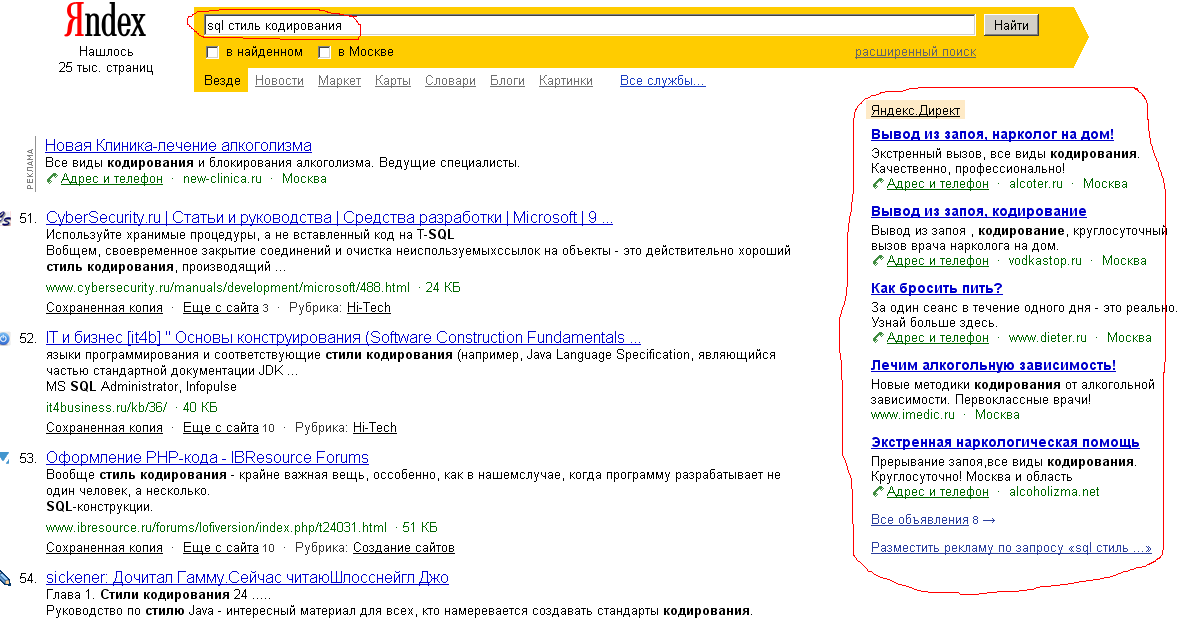Open the ad "Экстренная наркологическая помощь"
The image size is (1180, 619).
(1005, 442)
